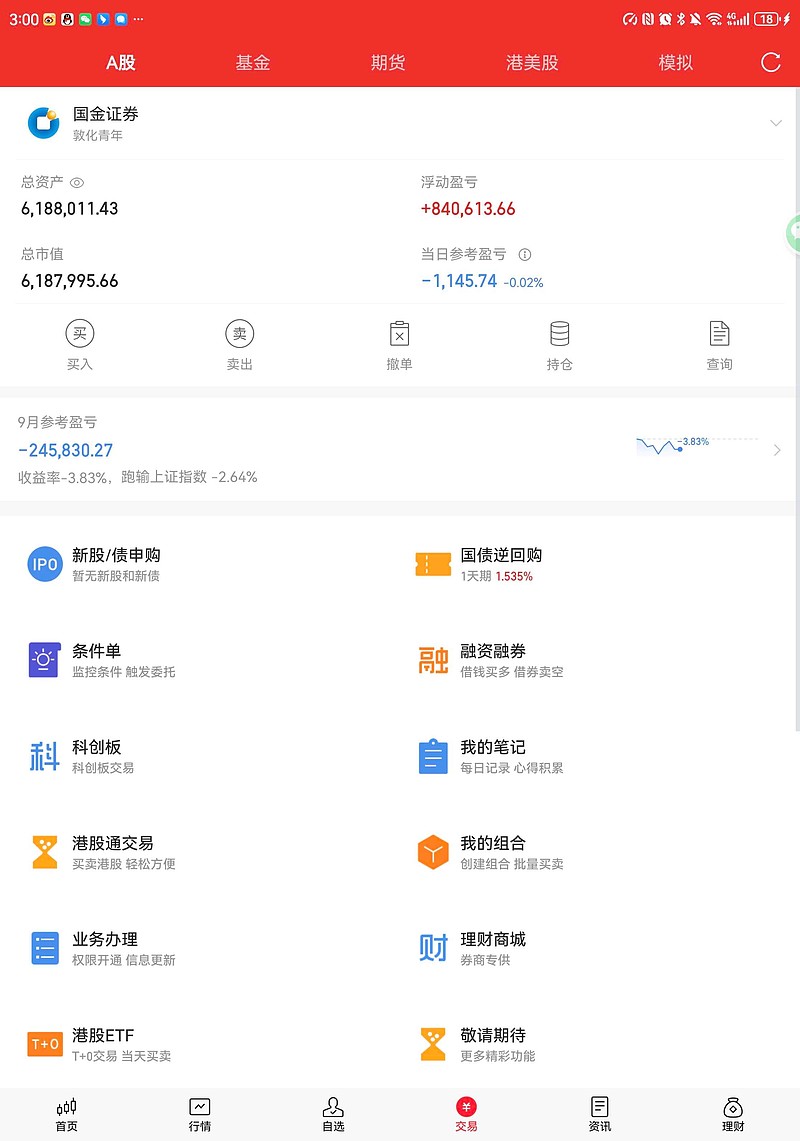The height and width of the screenshot is (1141, 800).
Task: Switch to the 期货 tab
Action: tap(388, 63)
